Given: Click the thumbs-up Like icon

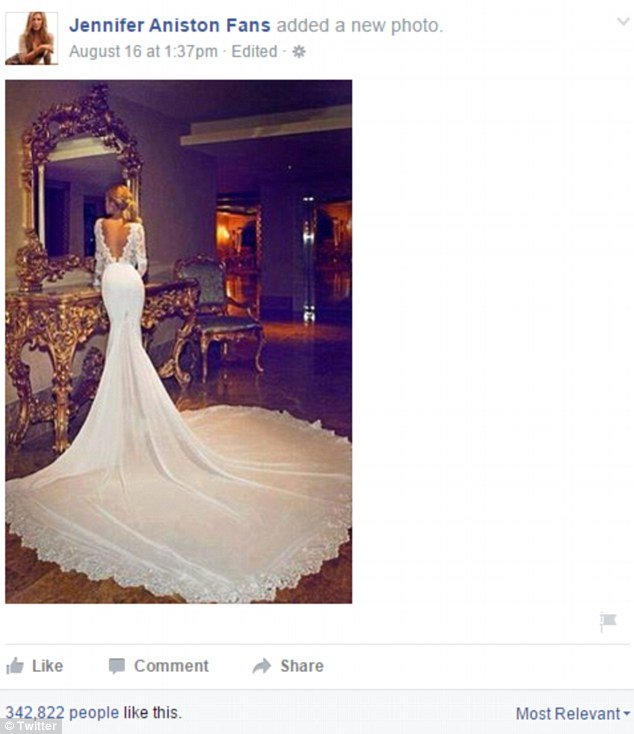Looking at the screenshot, I should (x=15, y=666).
